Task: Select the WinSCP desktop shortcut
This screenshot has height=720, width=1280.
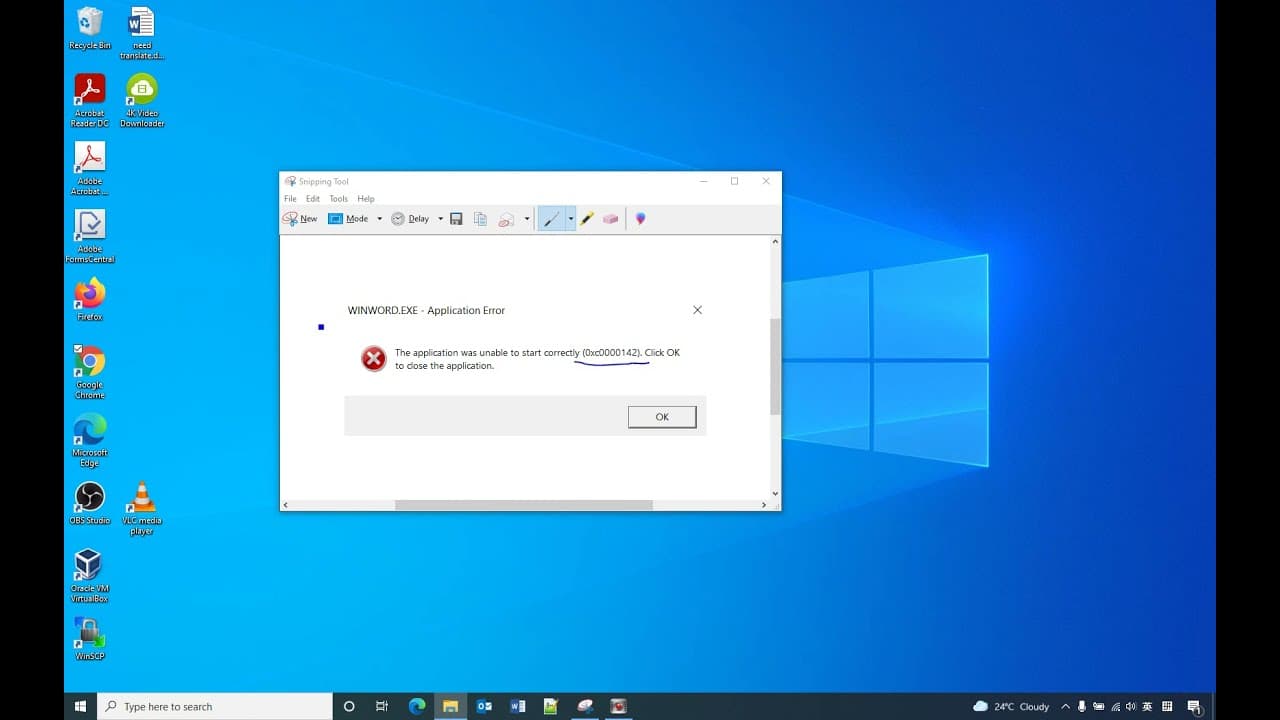Action: (90, 638)
